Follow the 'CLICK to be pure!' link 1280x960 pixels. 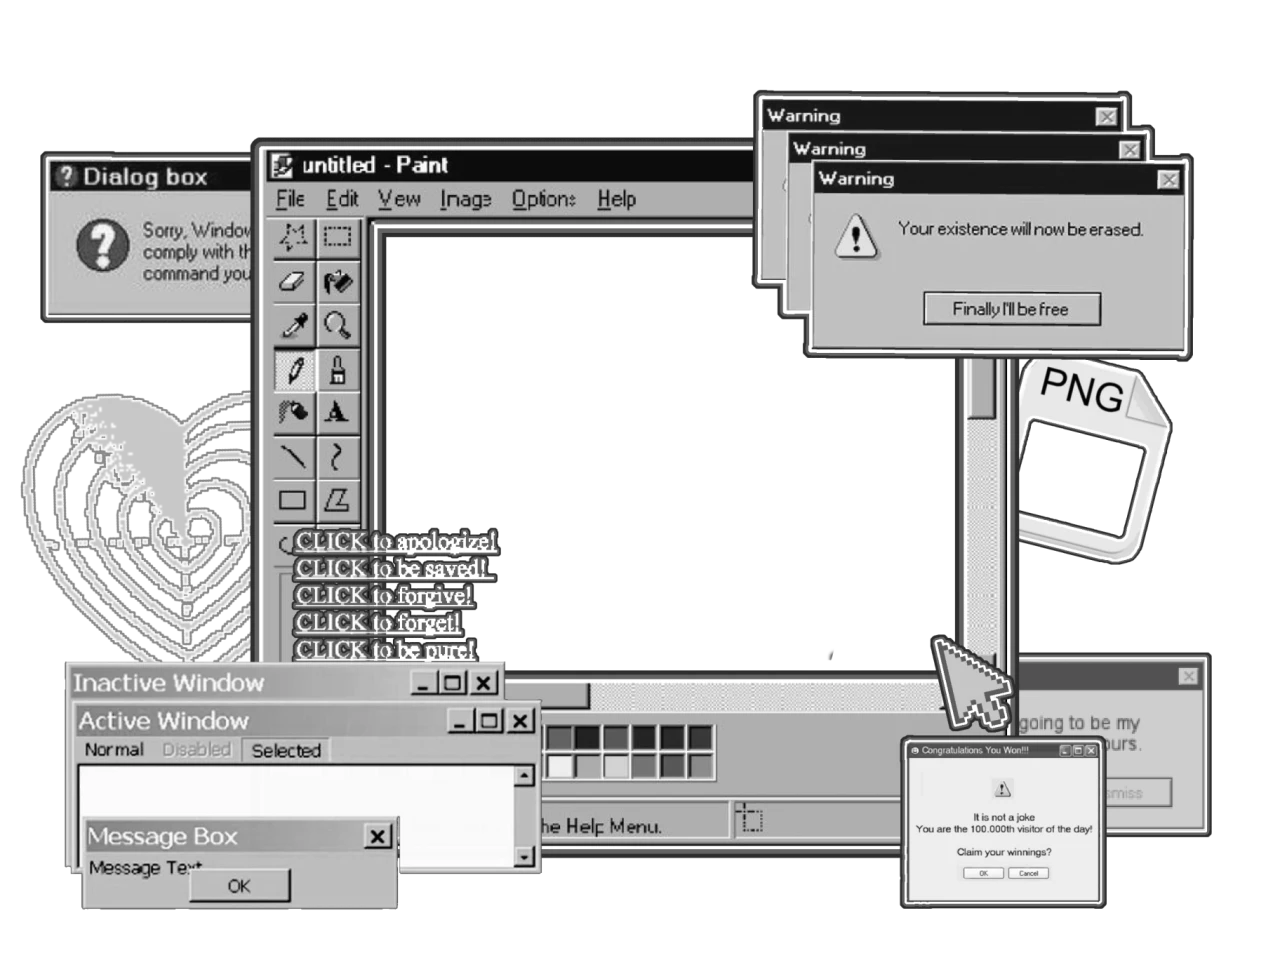(x=385, y=650)
